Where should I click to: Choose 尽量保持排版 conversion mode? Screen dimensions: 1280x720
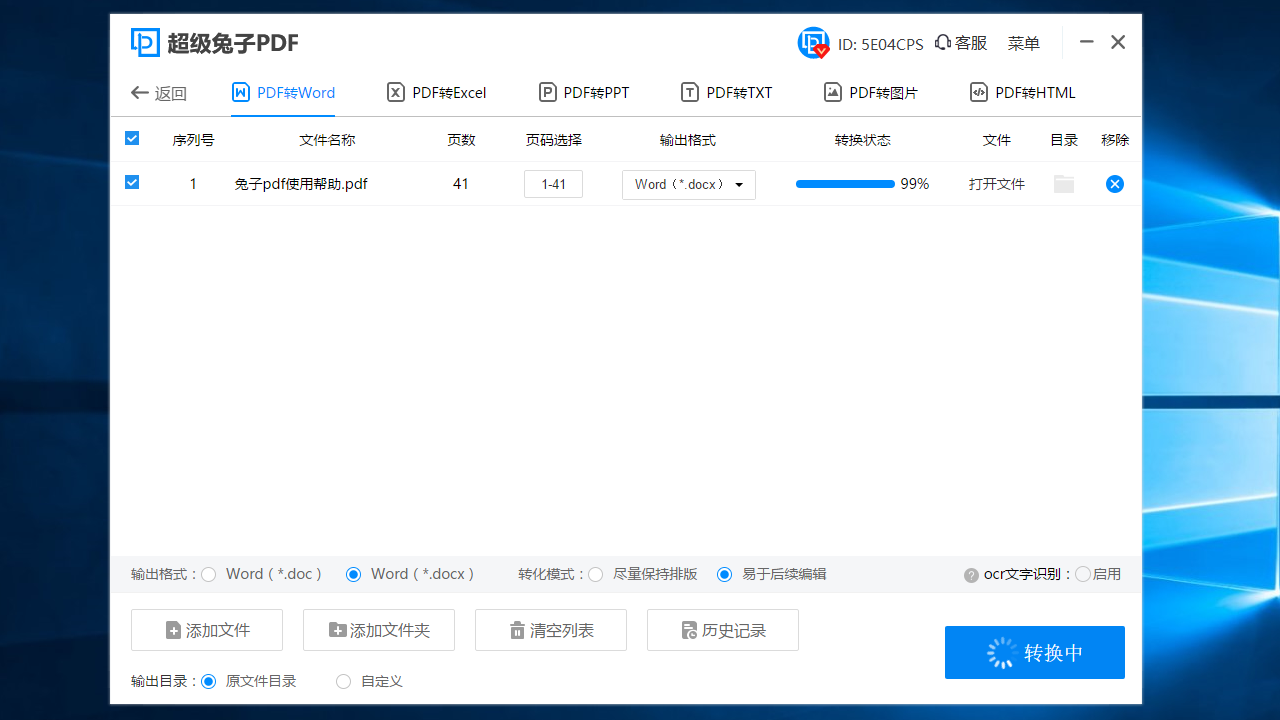click(x=596, y=575)
